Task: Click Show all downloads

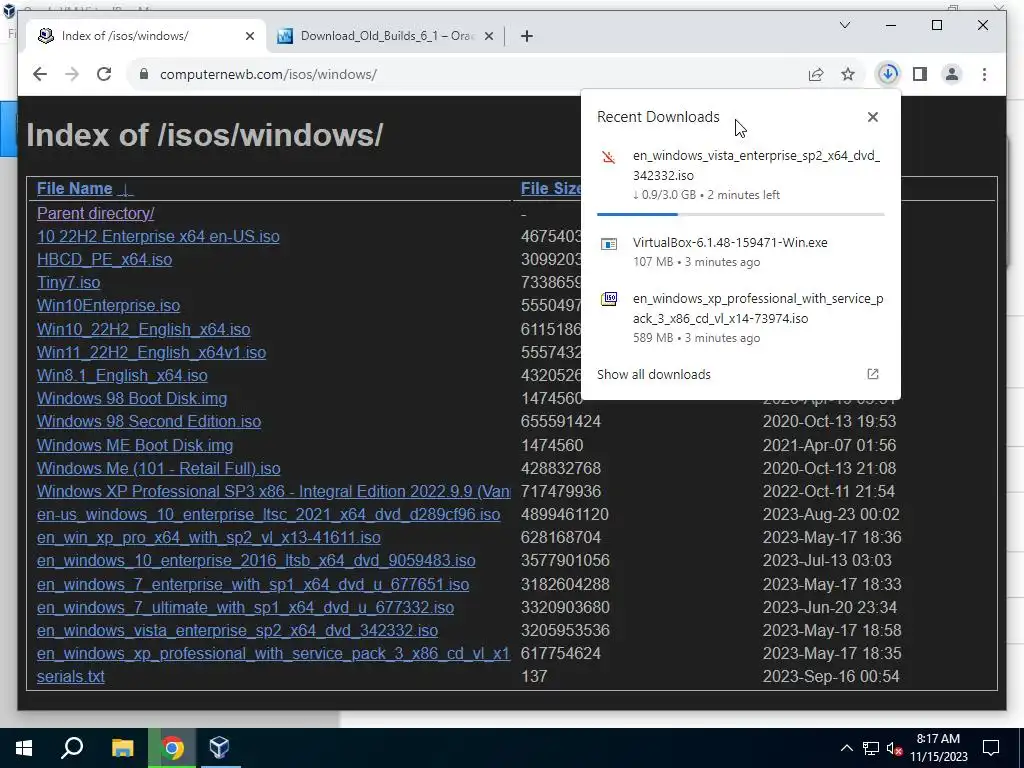Action: tap(654, 374)
